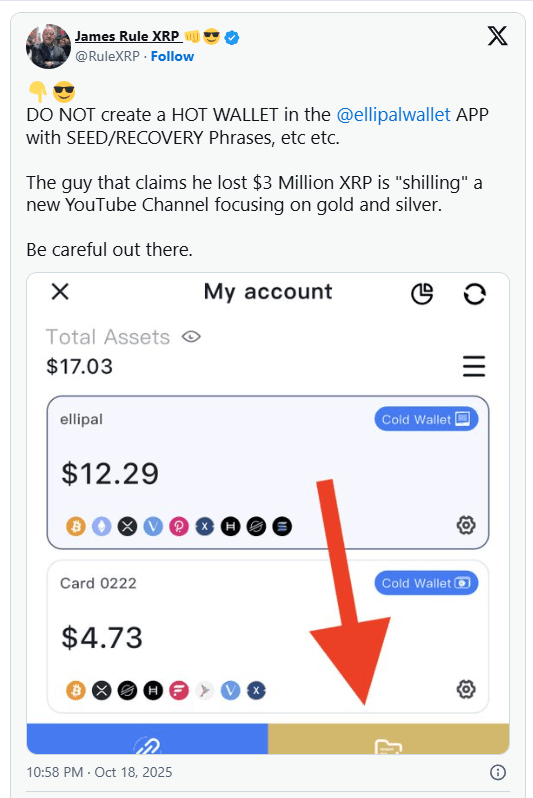
Task: Open James Rule XRP profile name
Action: coord(128,36)
